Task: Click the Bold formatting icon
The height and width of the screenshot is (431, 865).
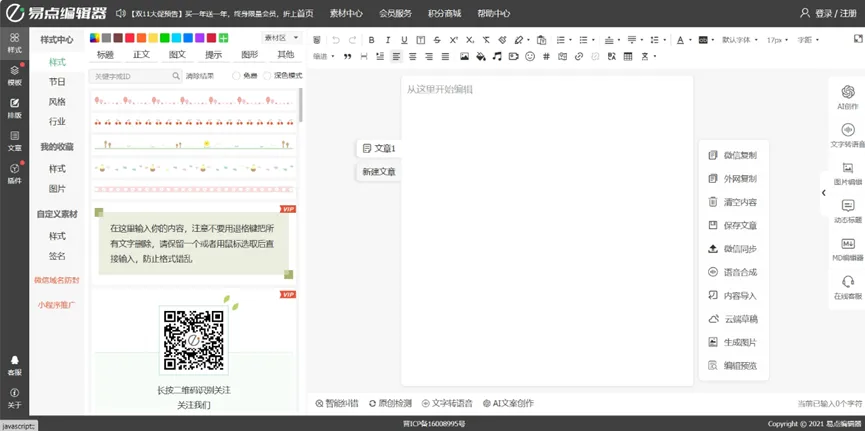Action: click(371, 40)
